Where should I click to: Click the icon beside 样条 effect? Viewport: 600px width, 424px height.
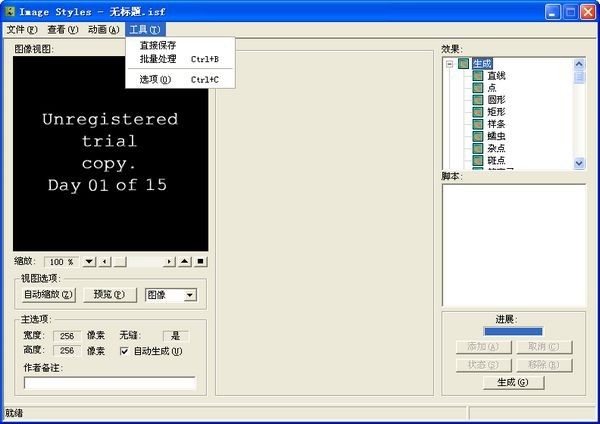tap(478, 124)
